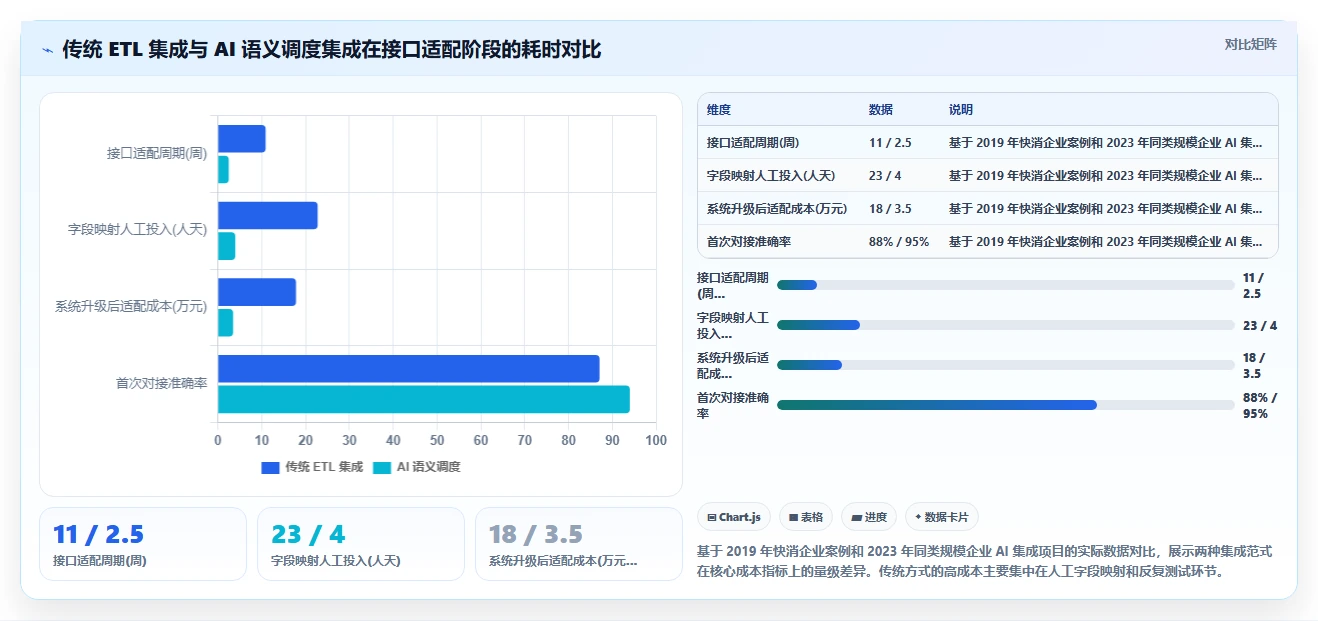Click the chart axis label 首次对接准确率
The height and width of the screenshot is (621, 1318).
(x=161, y=383)
